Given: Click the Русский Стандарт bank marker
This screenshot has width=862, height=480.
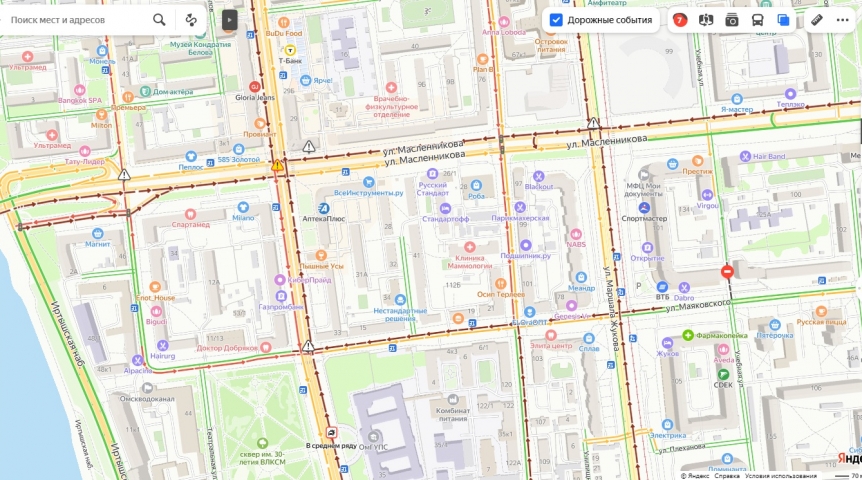Looking at the screenshot, I should click(x=433, y=174).
